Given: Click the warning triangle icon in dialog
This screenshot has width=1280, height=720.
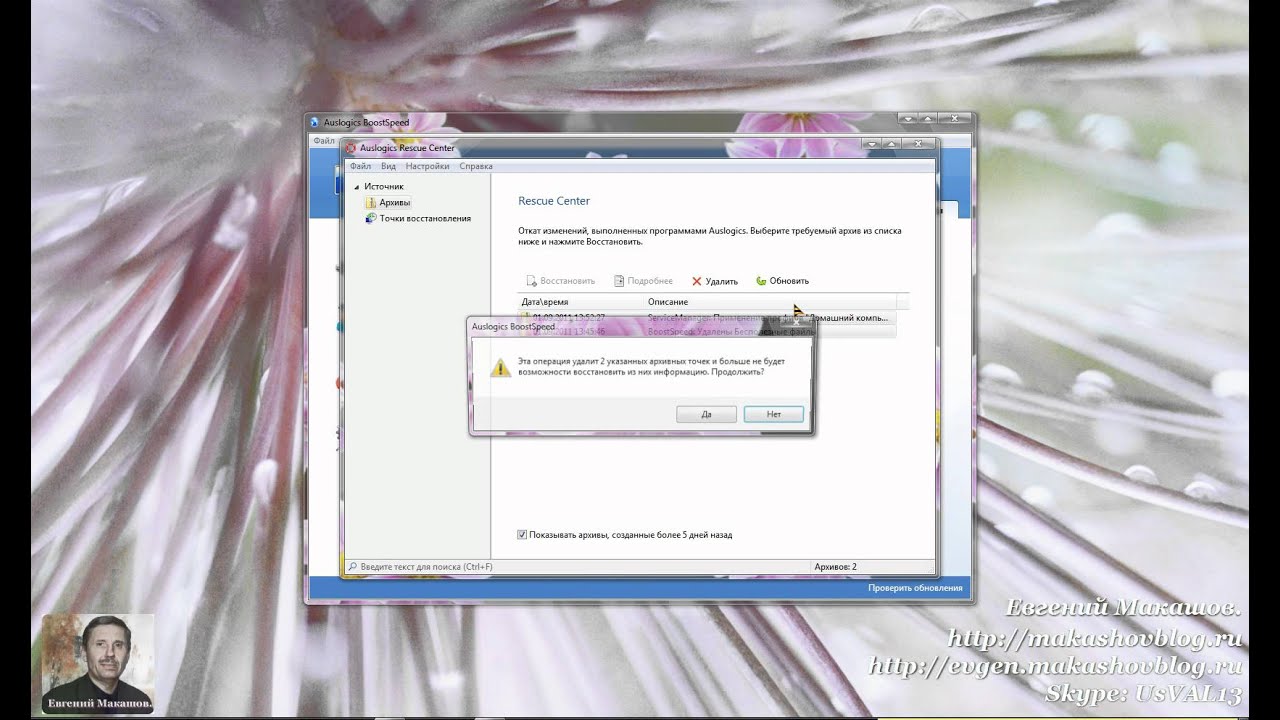Looking at the screenshot, I should click(500, 366).
